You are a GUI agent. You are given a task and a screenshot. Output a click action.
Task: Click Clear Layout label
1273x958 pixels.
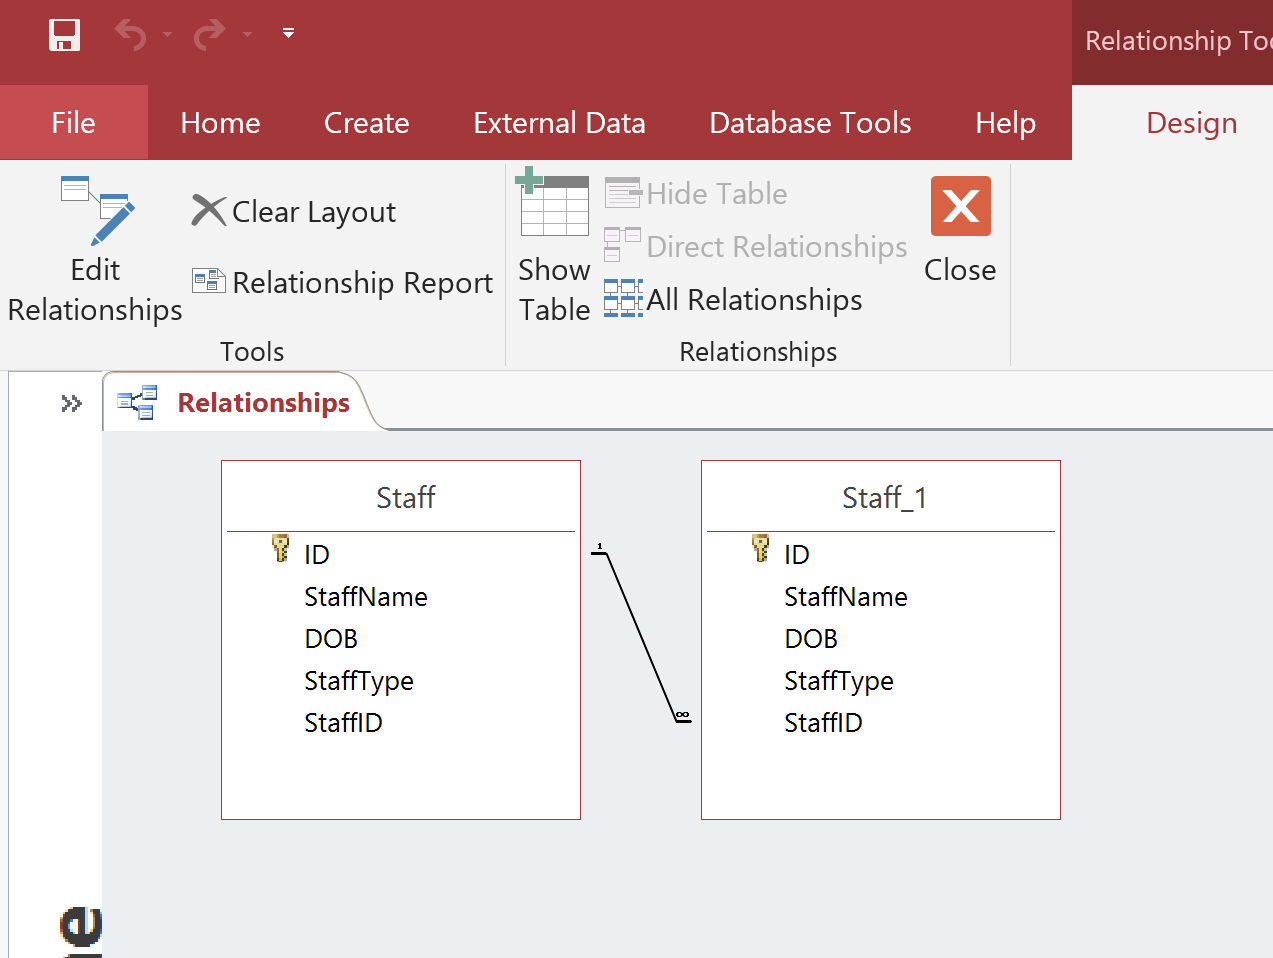[314, 212]
